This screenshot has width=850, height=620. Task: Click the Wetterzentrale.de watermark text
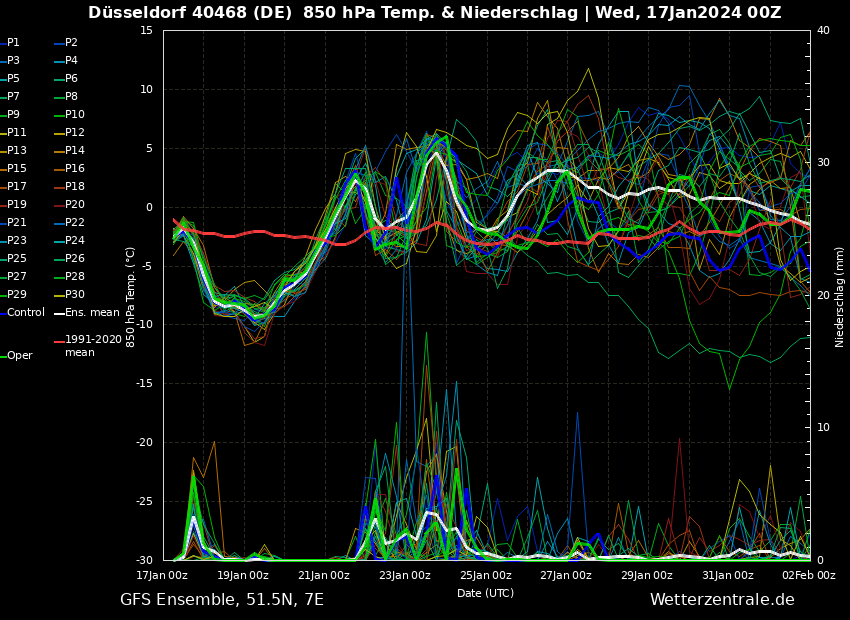(x=721, y=600)
